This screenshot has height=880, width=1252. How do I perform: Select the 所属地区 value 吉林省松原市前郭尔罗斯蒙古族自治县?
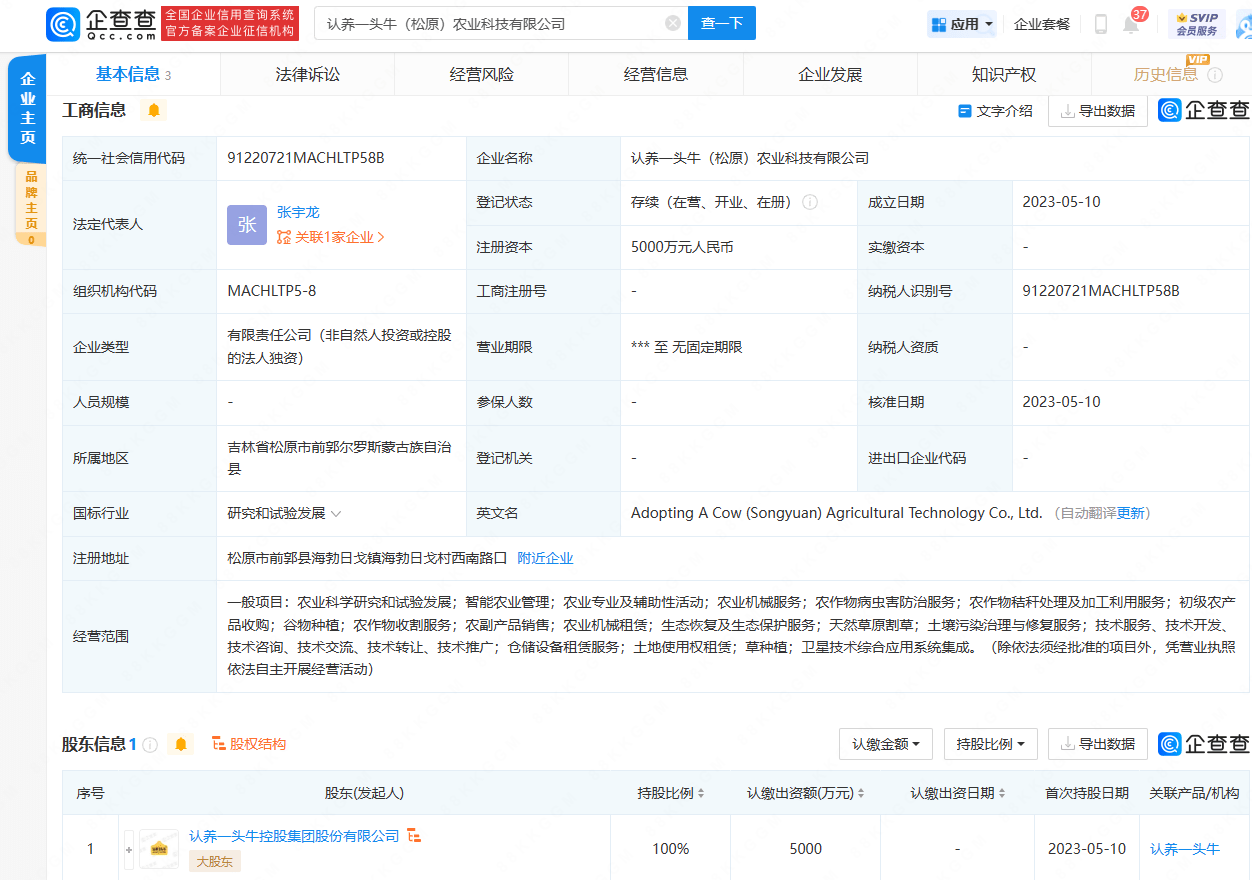(339, 458)
